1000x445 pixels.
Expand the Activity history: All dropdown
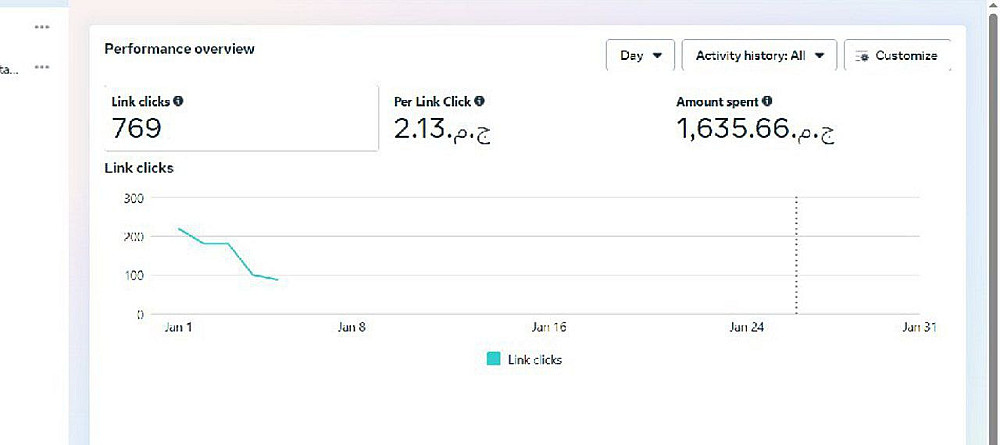759,56
